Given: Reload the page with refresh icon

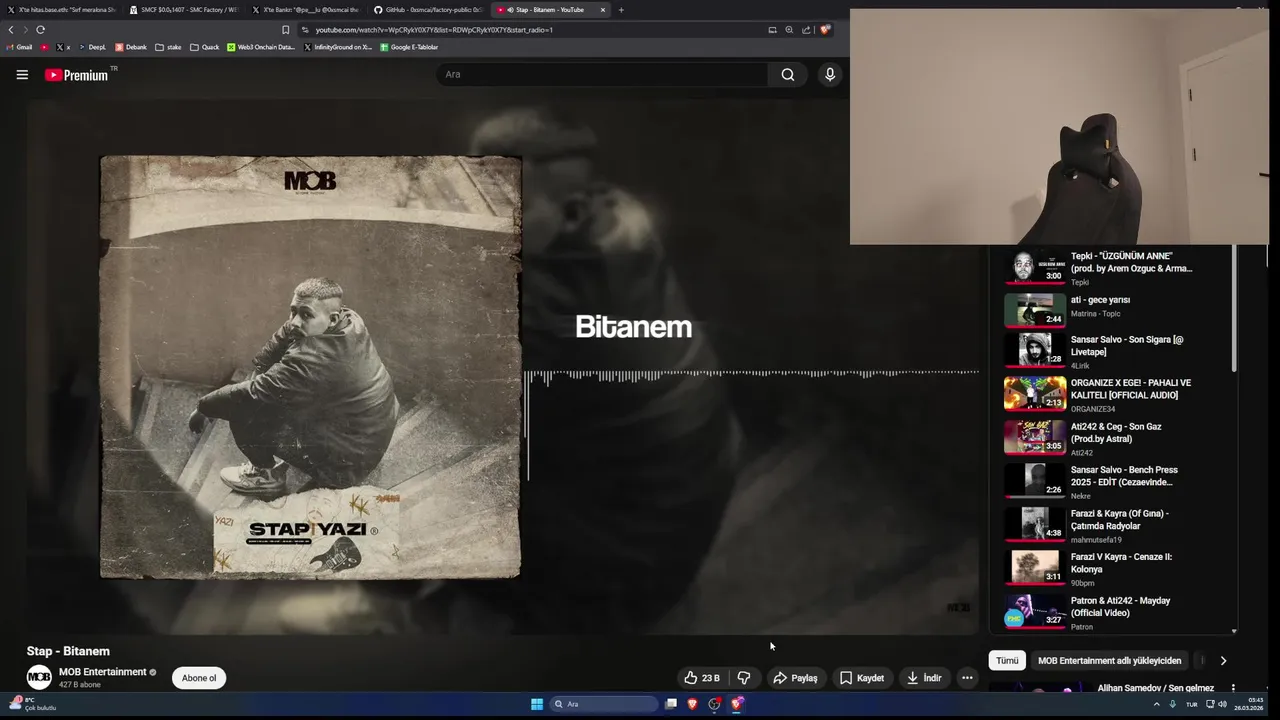Looking at the screenshot, I should [x=40, y=30].
